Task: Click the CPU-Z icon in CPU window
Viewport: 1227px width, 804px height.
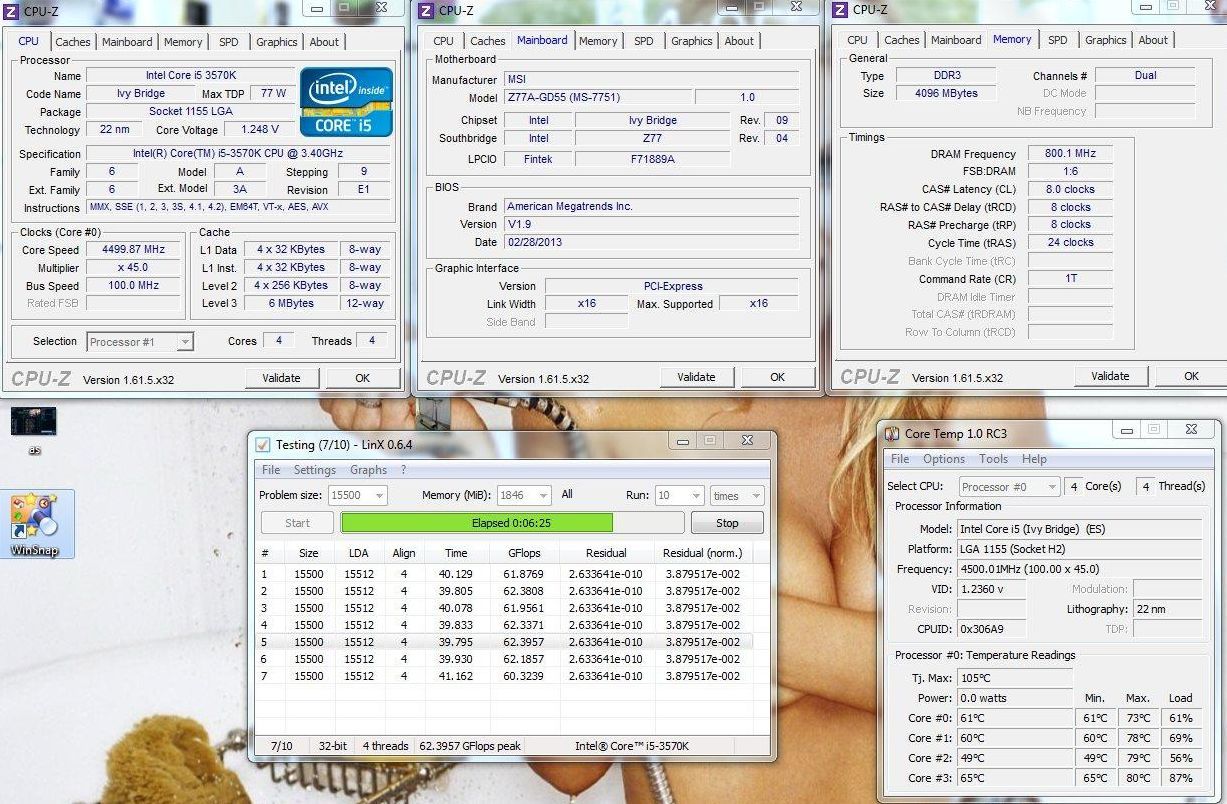Action: pyautogui.click(x=10, y=12)
